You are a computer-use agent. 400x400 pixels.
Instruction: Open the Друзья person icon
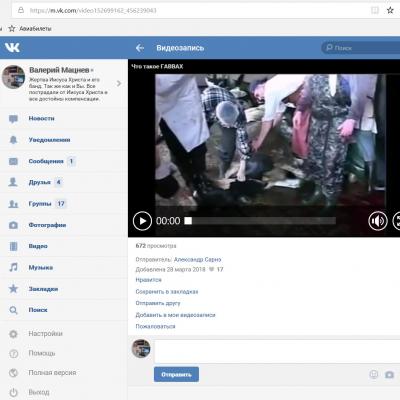coord(13,182)
